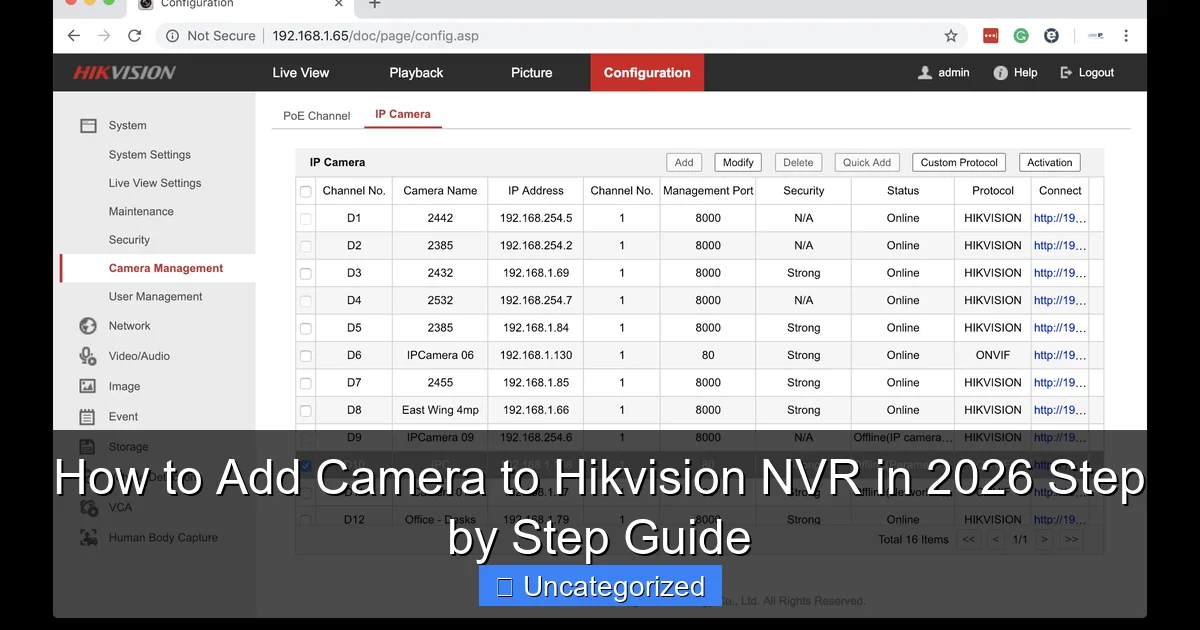Open the Chrome three-dot menu
1200x630 pixels.
[1125, 36]
